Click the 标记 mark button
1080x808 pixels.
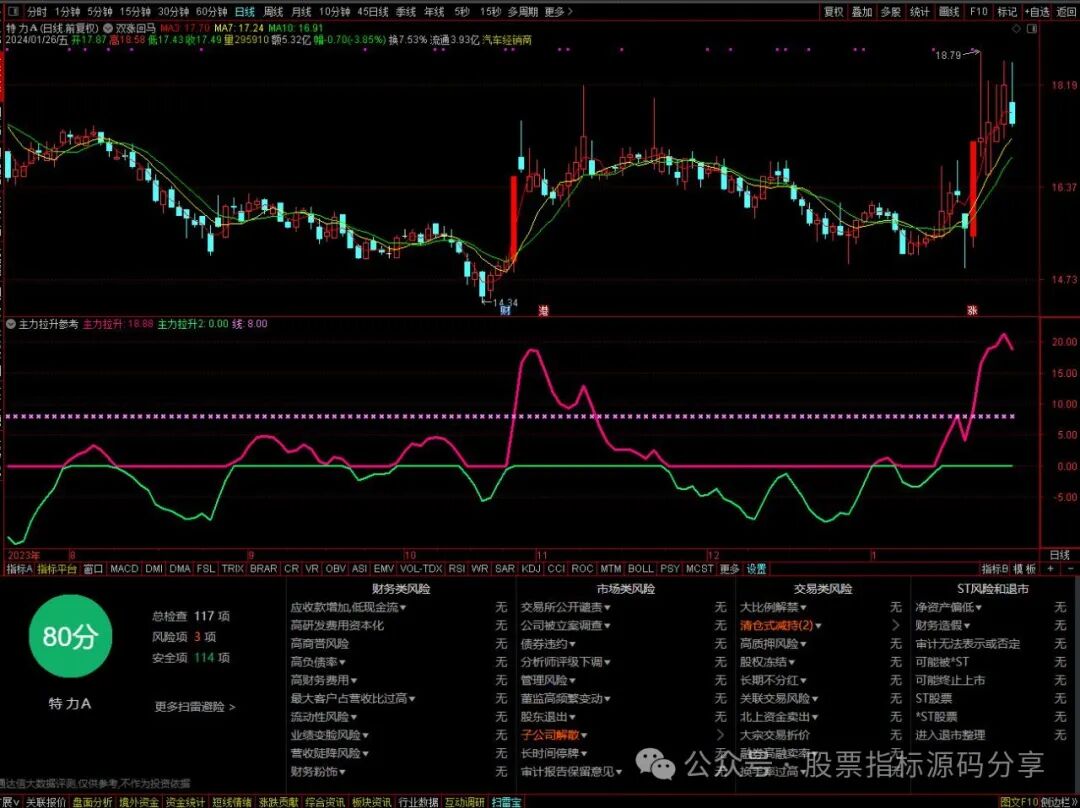point(1007,12)
